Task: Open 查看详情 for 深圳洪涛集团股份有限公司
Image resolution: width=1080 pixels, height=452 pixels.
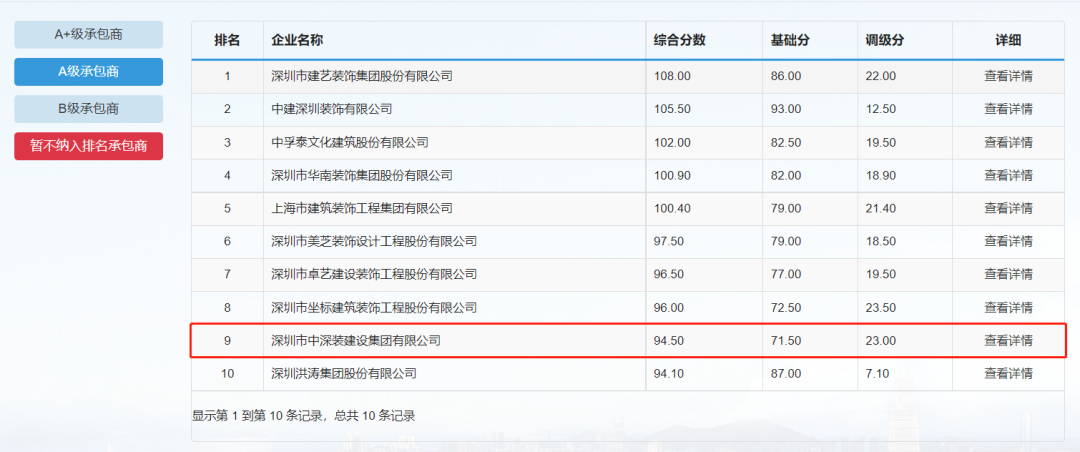Action: pos(1008,374)
